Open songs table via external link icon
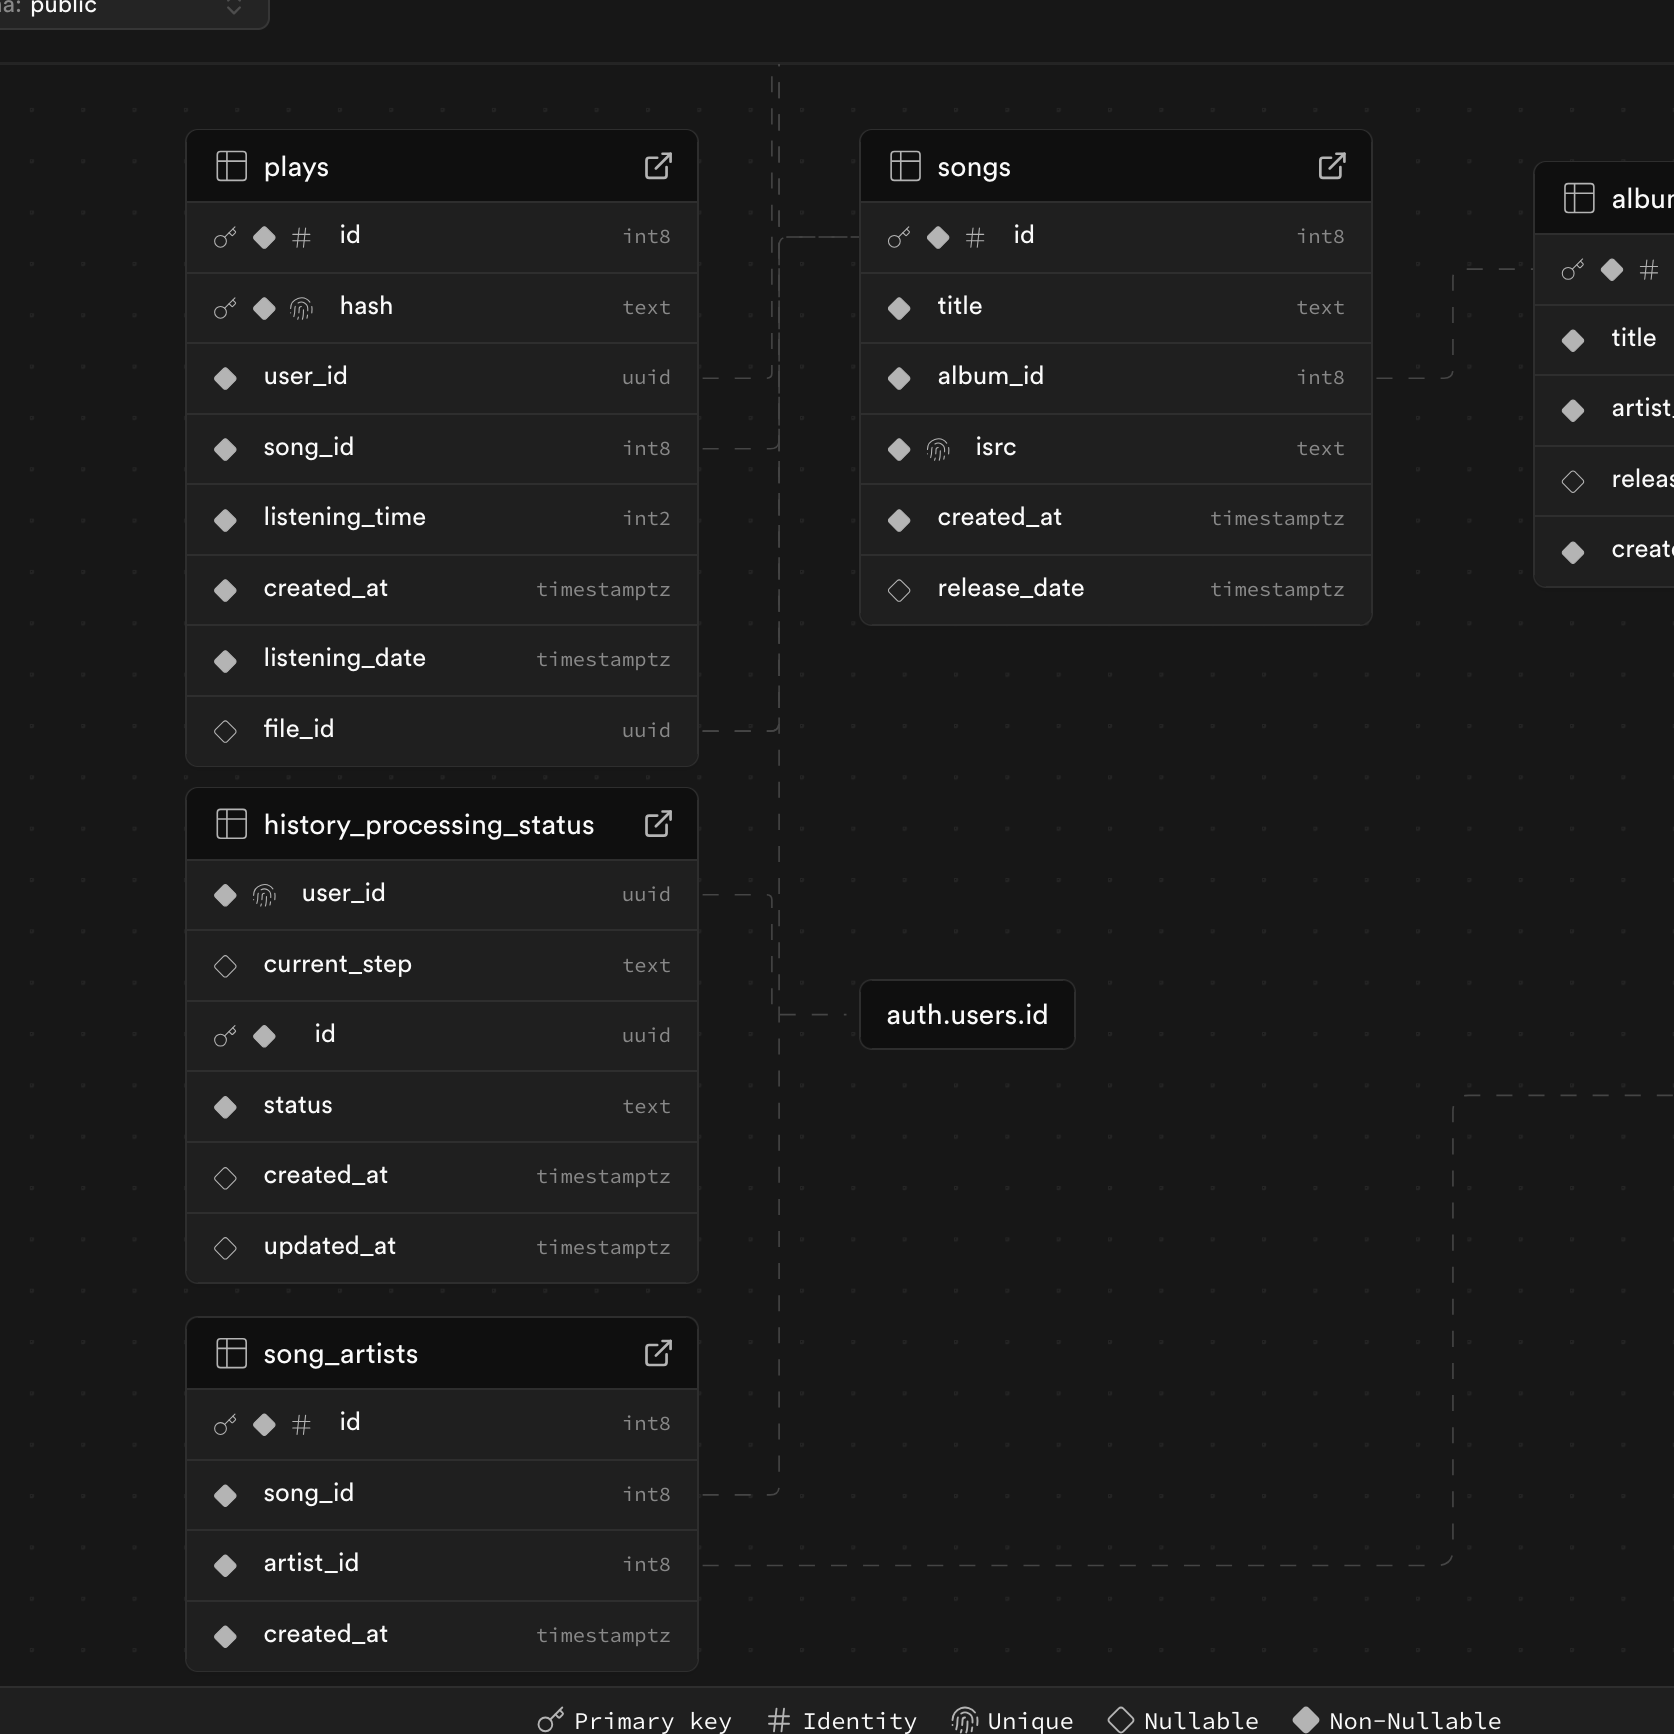The height and width of the screenshot is (1734, 1674). point(1332,166)
